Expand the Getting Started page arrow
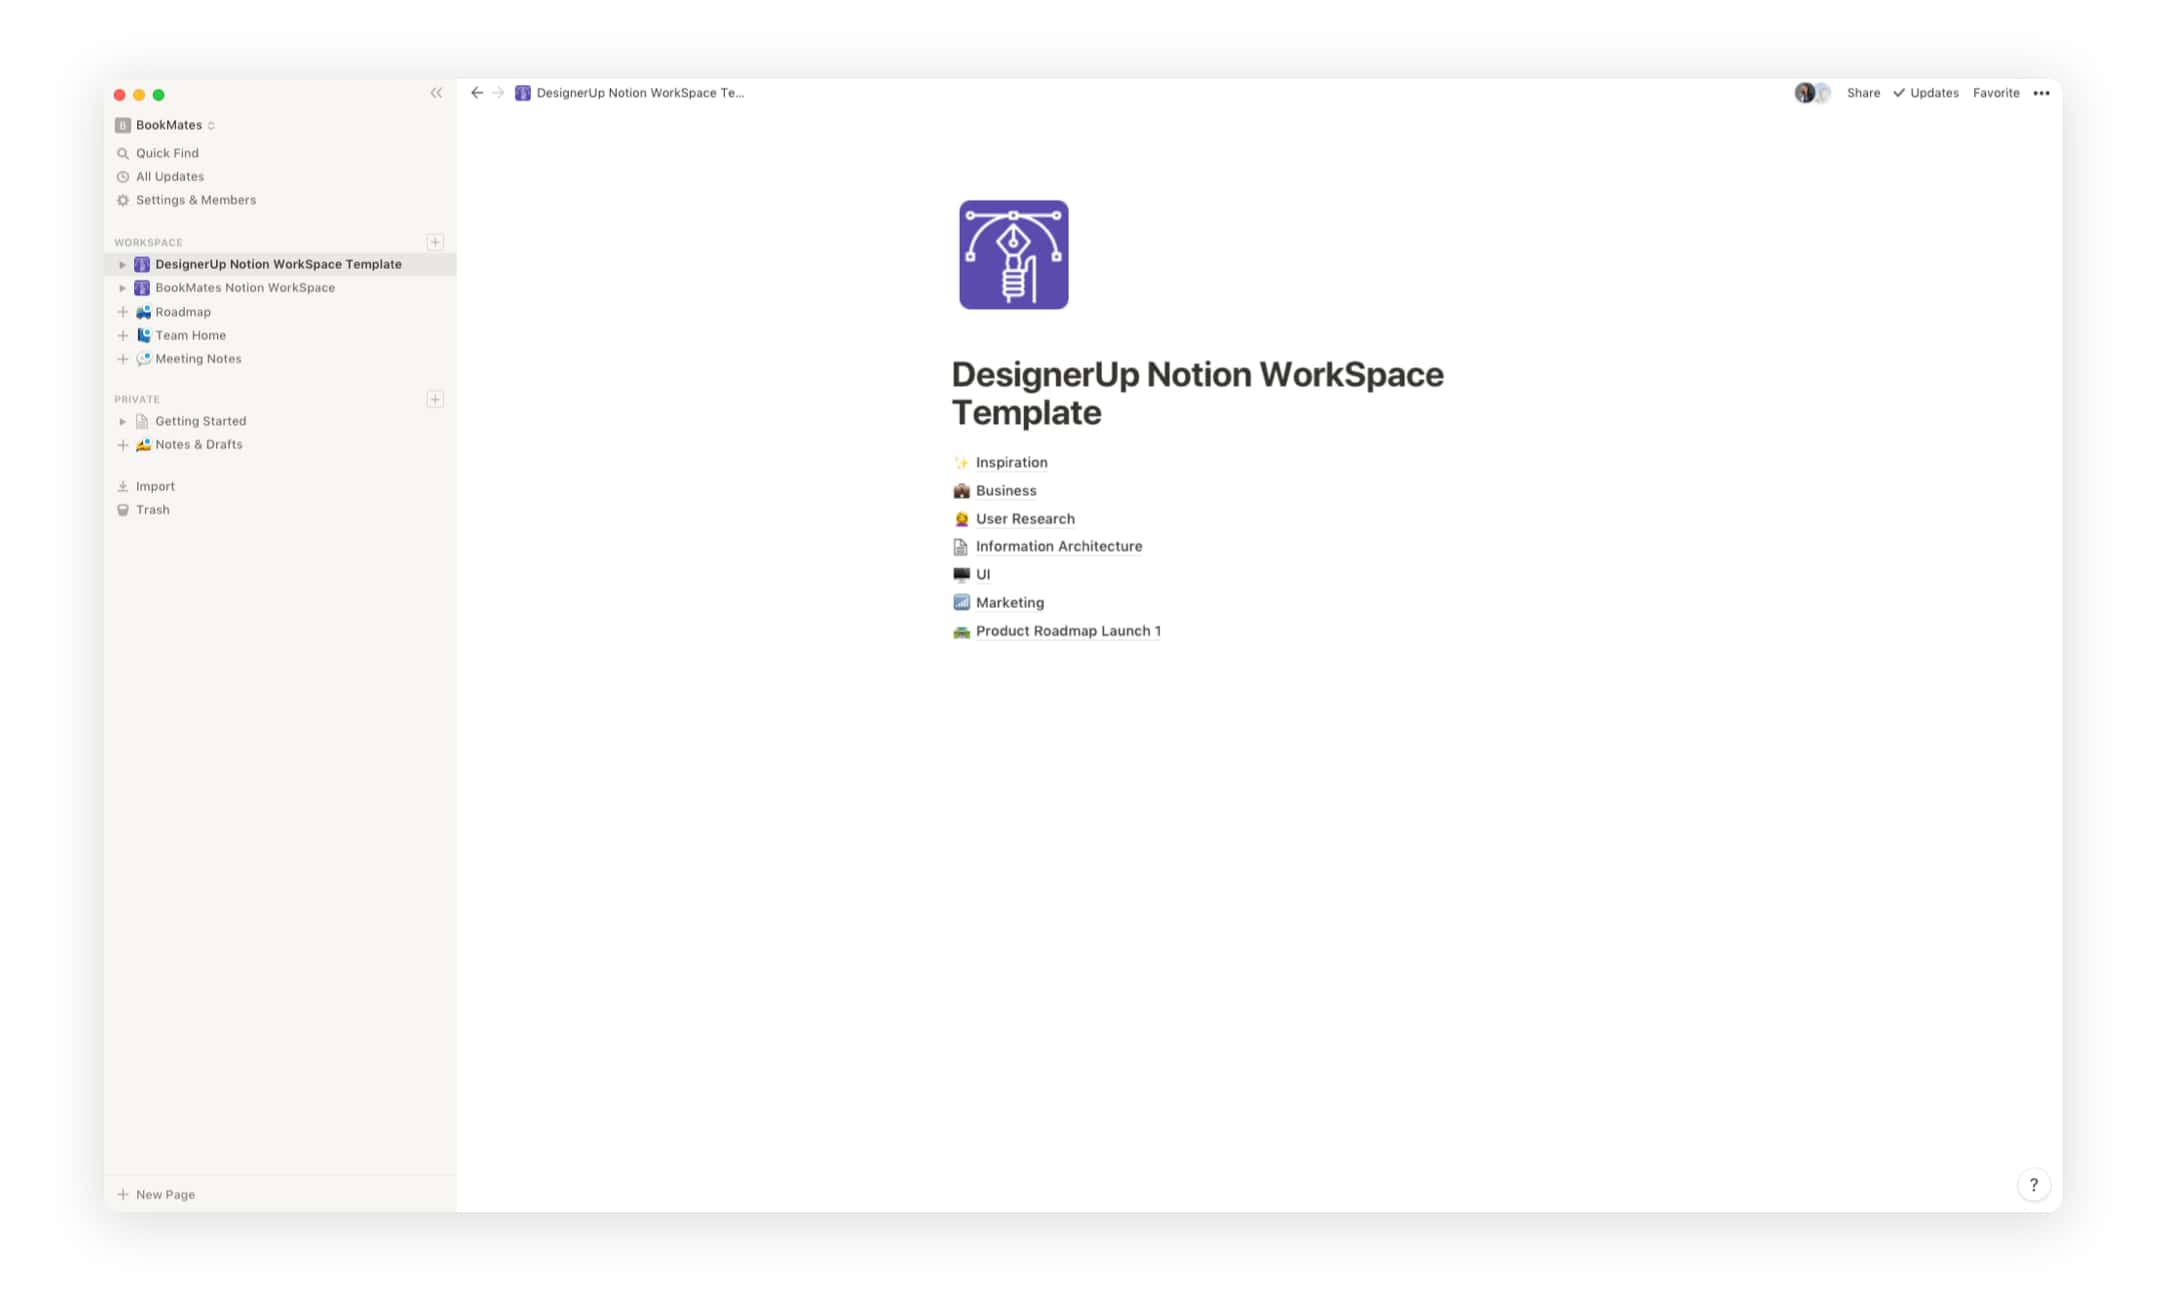The width and height of the screenshot is (2167, 1291). click(122, 422)
